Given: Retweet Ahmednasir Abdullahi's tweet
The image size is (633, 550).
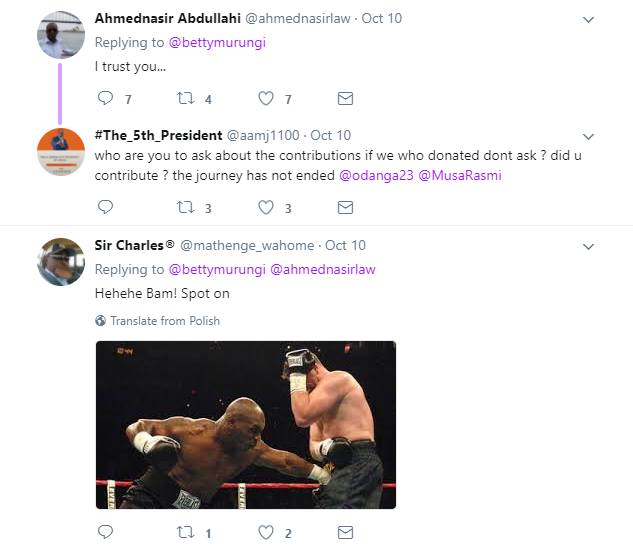Looking at the screenshot, I should (x=186, y=98).
